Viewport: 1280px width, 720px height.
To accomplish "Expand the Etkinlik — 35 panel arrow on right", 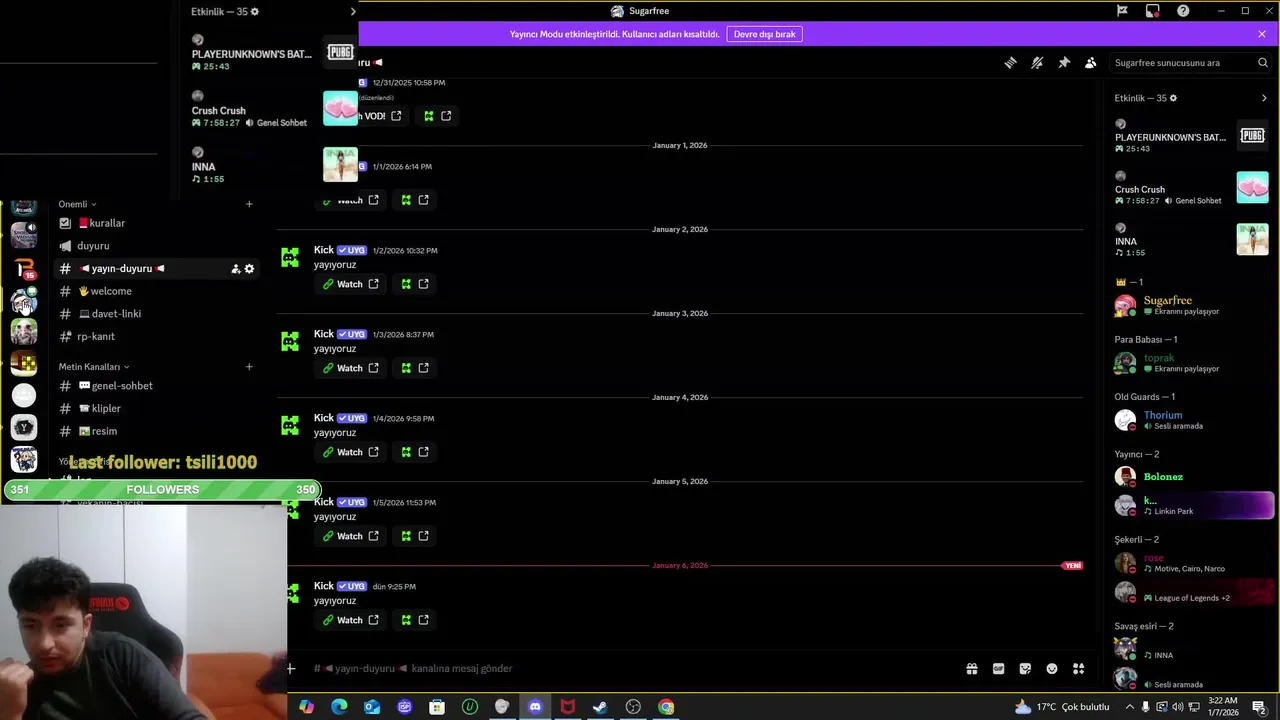I will click(x=1264, y=98).
